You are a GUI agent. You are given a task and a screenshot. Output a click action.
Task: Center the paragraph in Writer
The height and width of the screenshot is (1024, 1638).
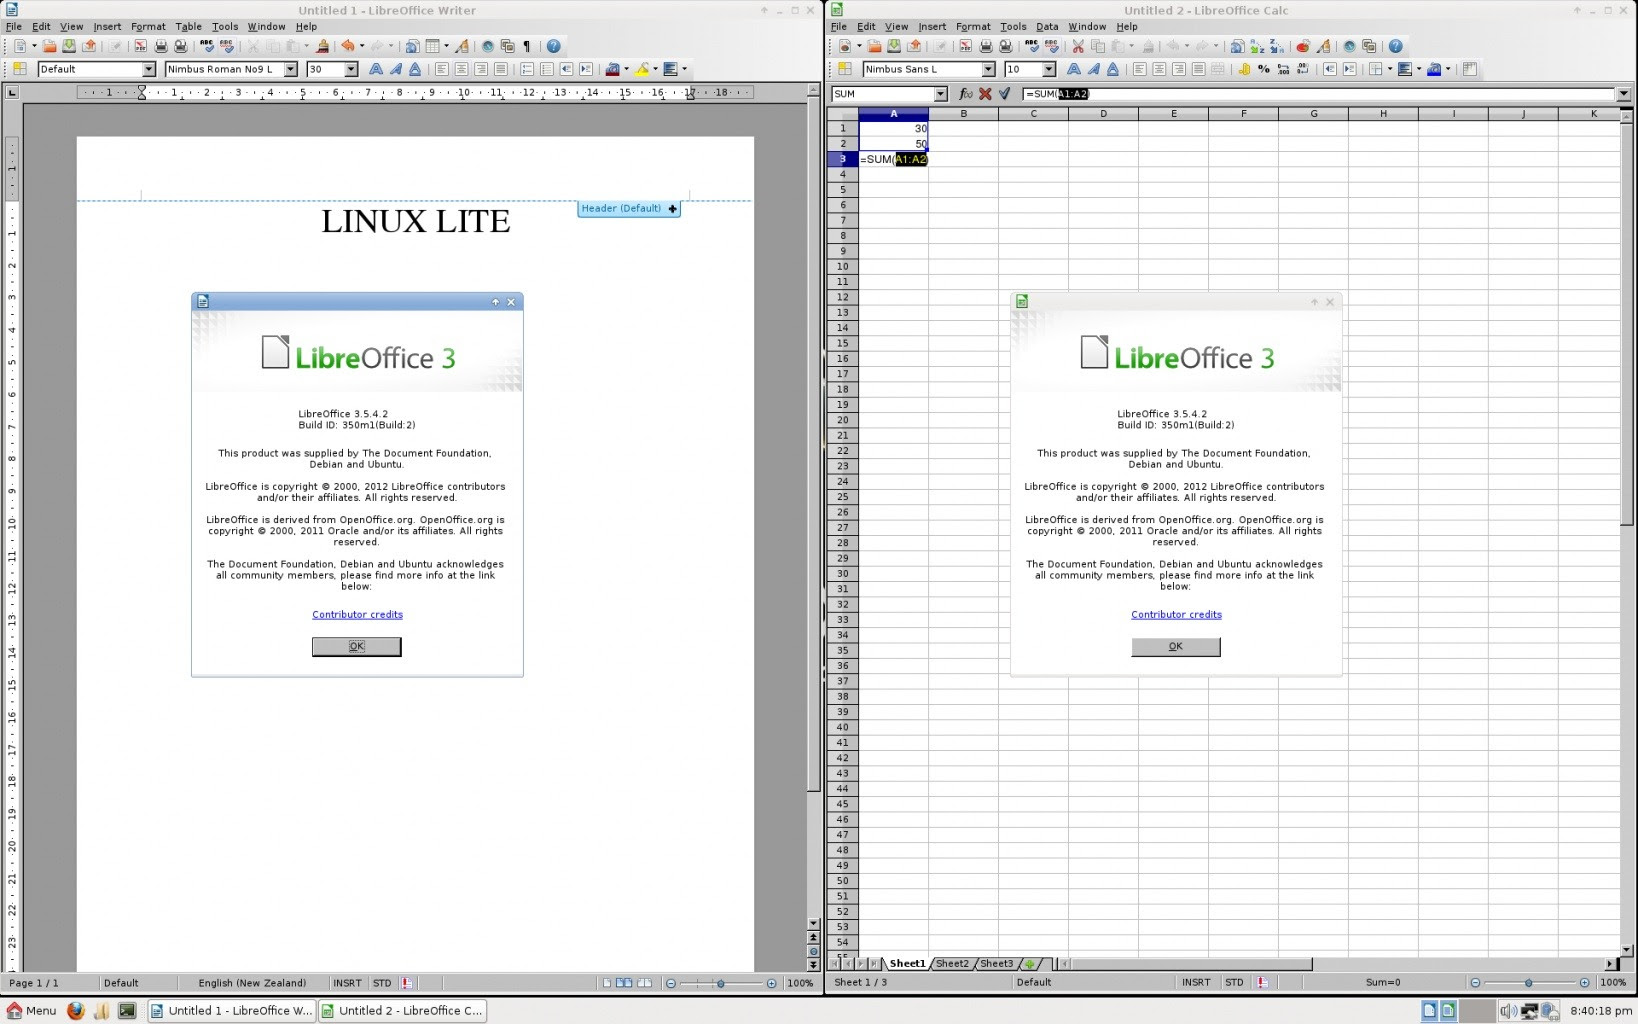point(461,69)
